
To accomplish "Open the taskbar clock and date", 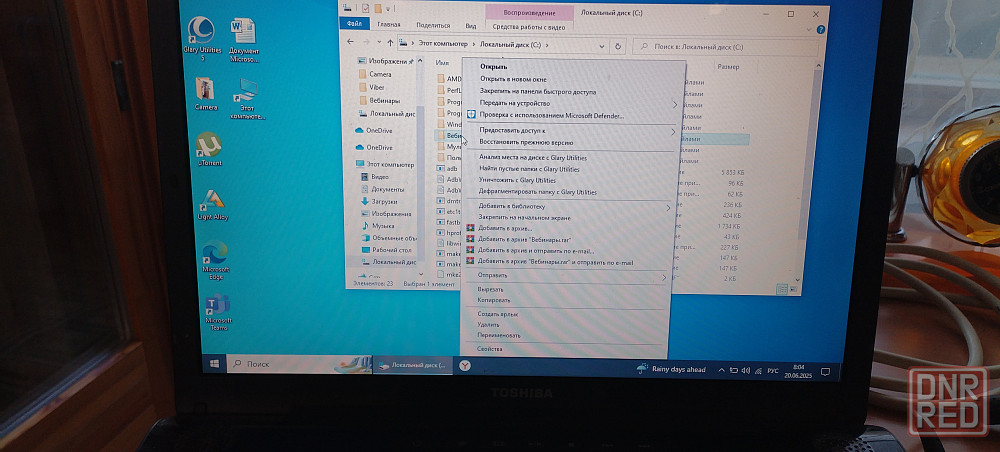I will [798, 370].
